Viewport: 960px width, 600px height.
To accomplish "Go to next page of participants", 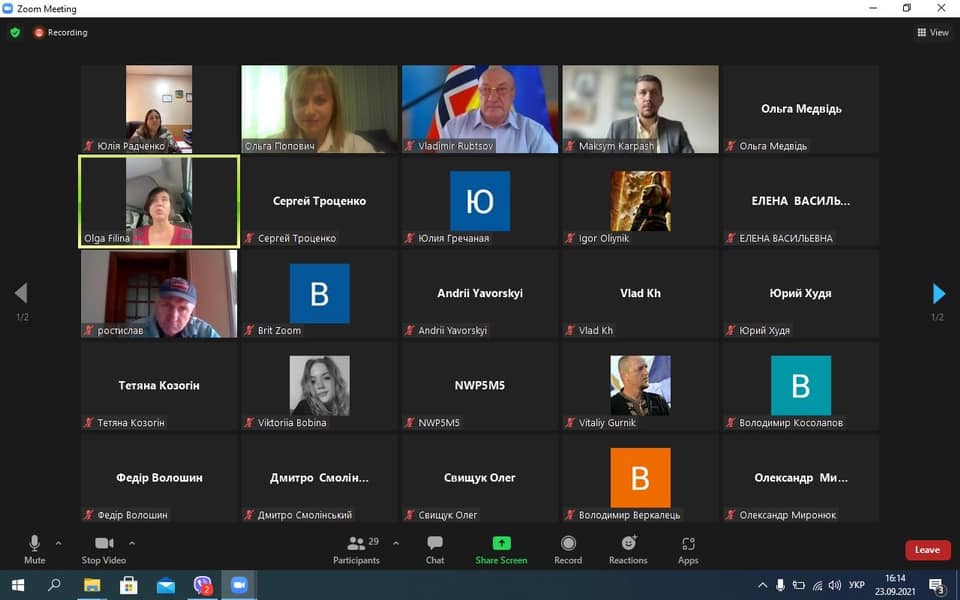I will pos(938,294).
